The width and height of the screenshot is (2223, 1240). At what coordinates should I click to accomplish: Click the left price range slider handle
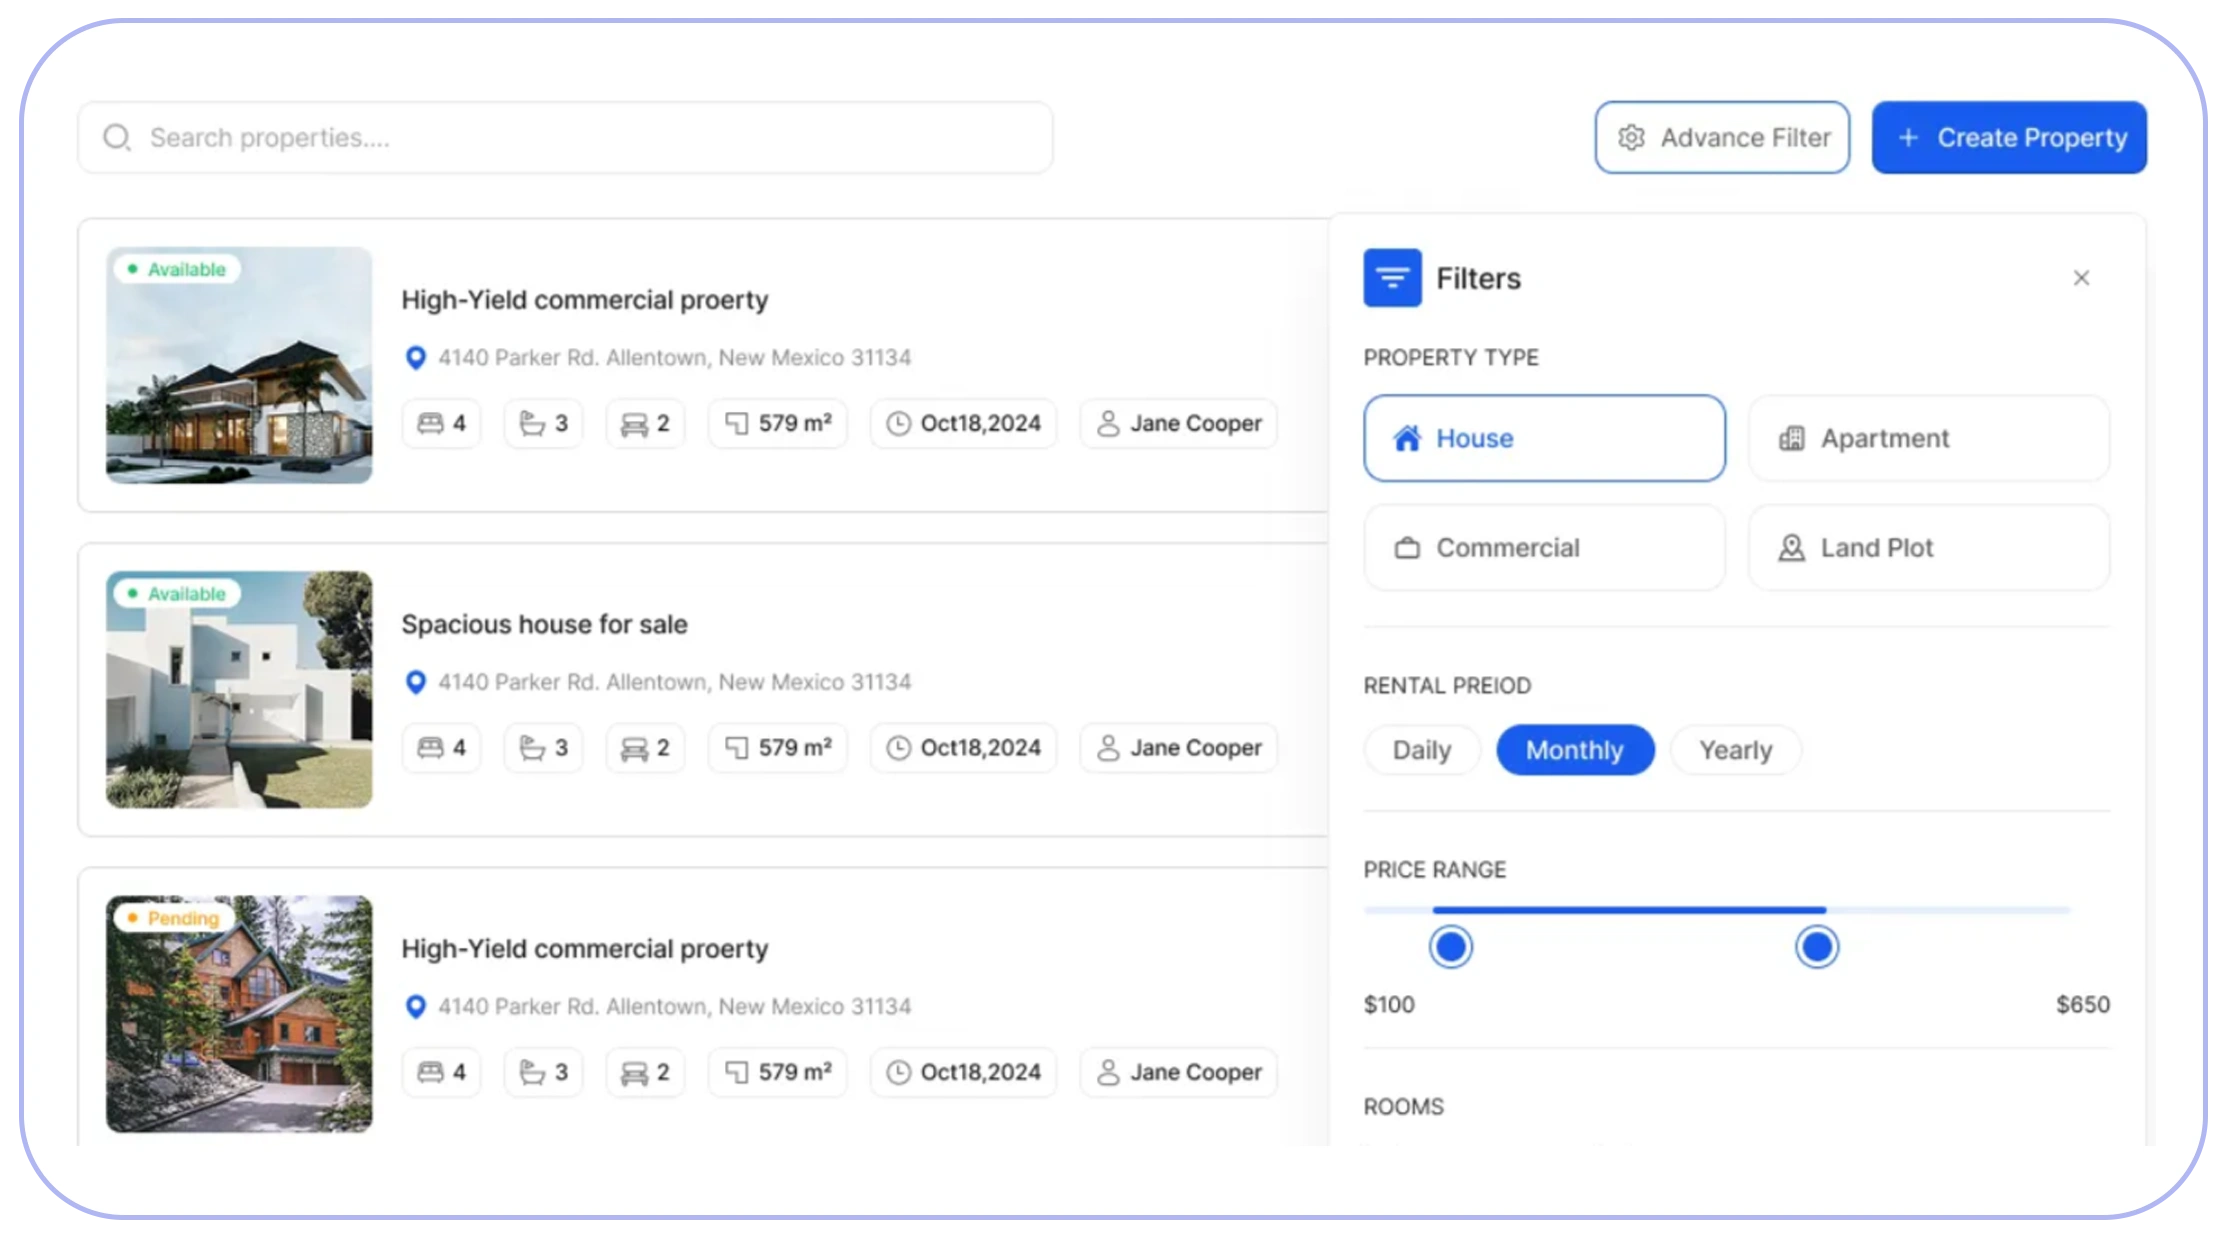pyautogui.click(x=1450, y=946)
